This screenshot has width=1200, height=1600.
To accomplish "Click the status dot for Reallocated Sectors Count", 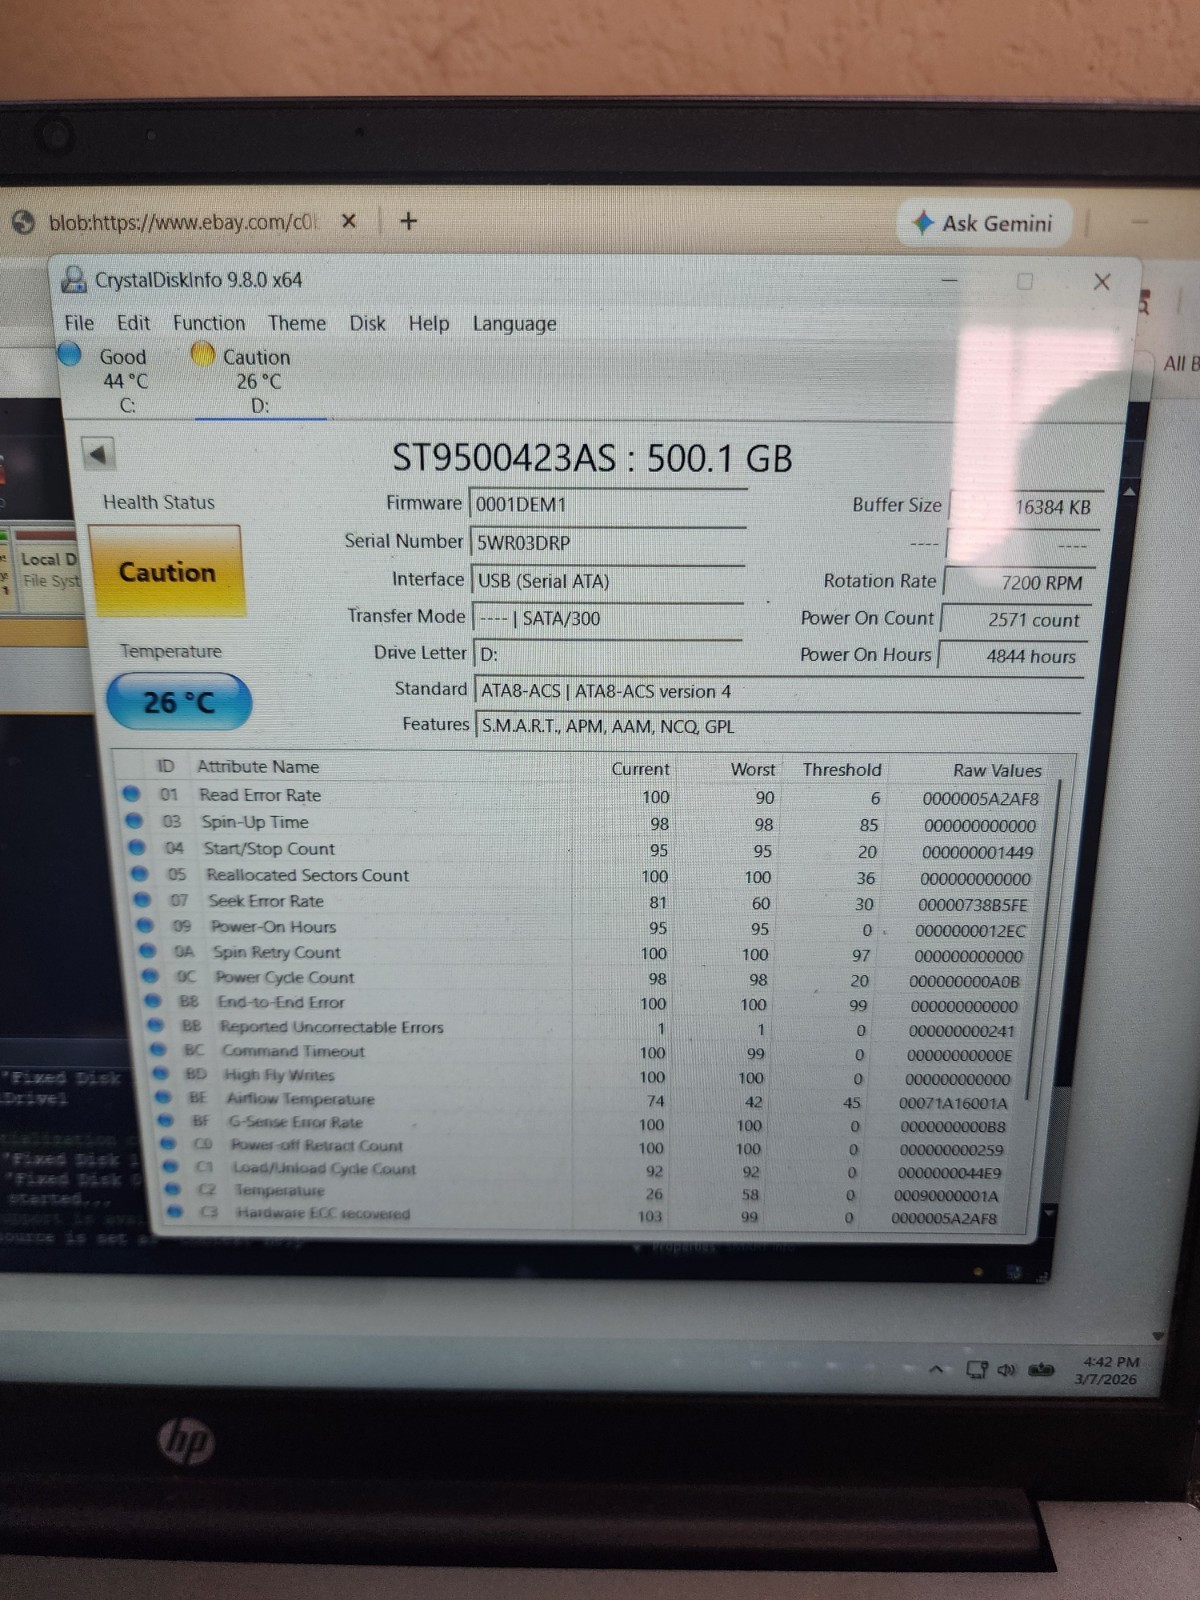I will [140, 874].
